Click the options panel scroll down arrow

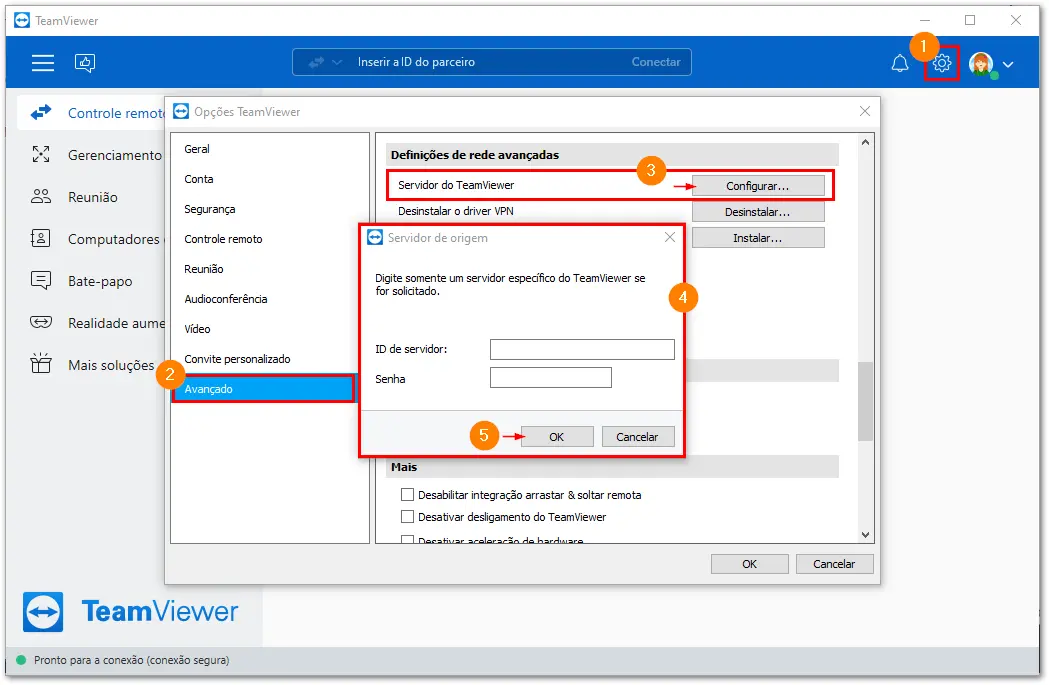(x=866, y=534)
